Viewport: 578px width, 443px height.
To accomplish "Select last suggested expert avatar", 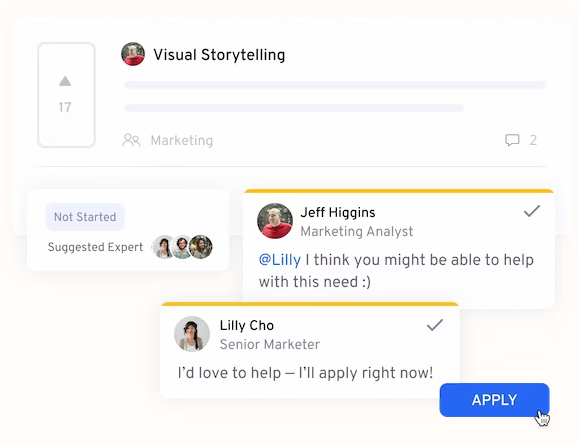I will click(x=201, y=247).
